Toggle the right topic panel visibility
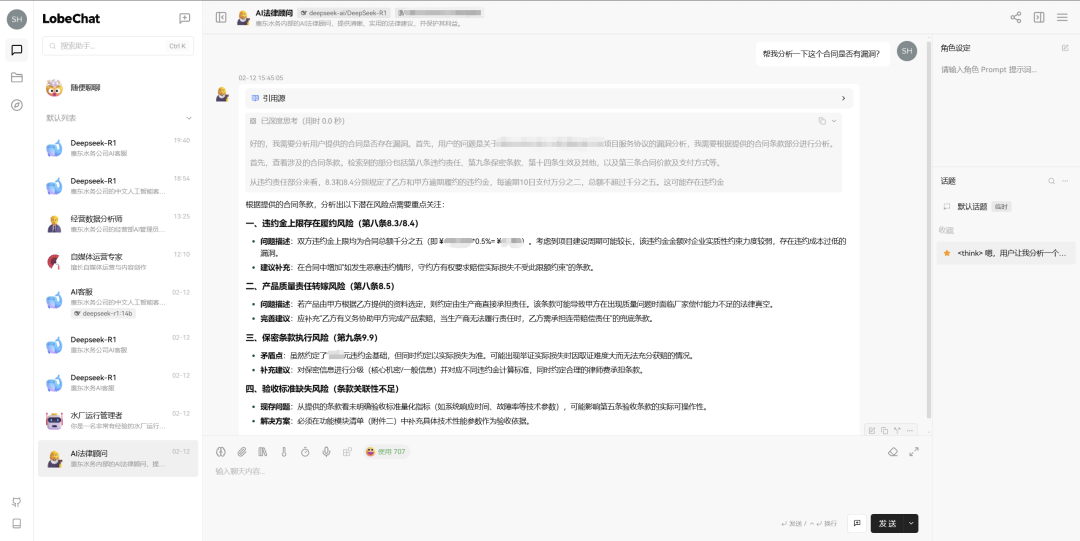Screen dimensions: 1080x541 click(x=1039, y=17)
